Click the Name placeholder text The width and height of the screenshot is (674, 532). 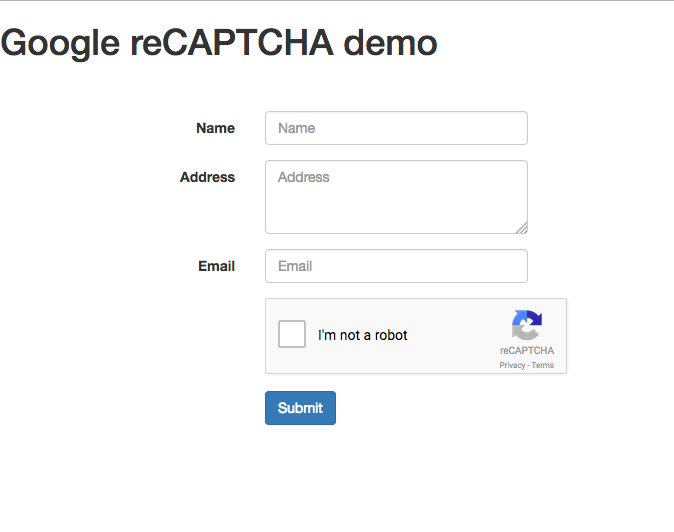coord(297,128)
